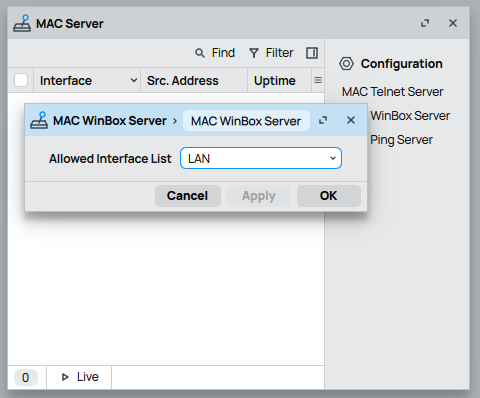Open MAC Telnet Server configuration
This screenshot has height=398, width=480.
click(393, 91)
